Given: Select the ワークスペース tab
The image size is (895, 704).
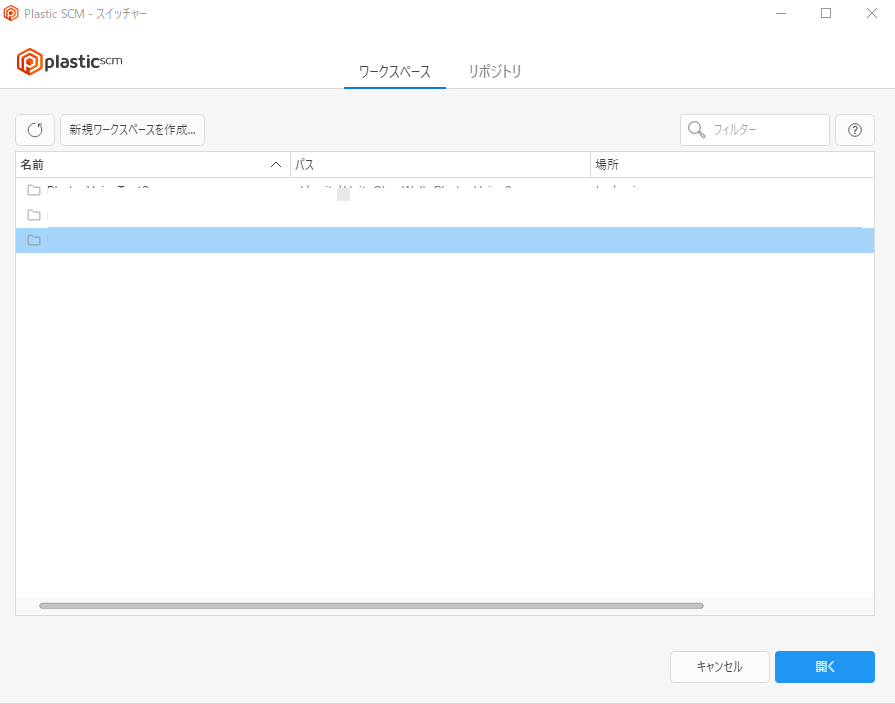Looking at the screenshot, I should coord(394,71).
